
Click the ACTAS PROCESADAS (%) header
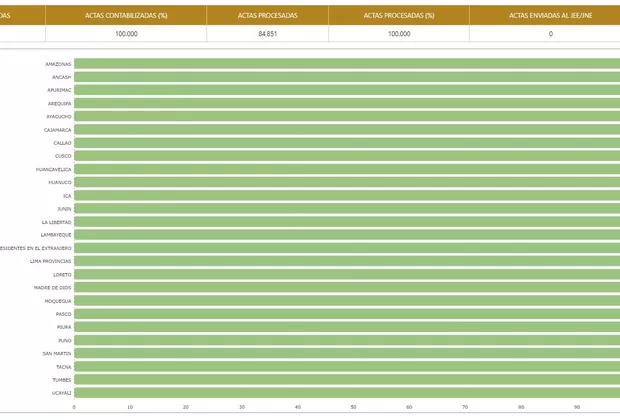click(399, 15)
